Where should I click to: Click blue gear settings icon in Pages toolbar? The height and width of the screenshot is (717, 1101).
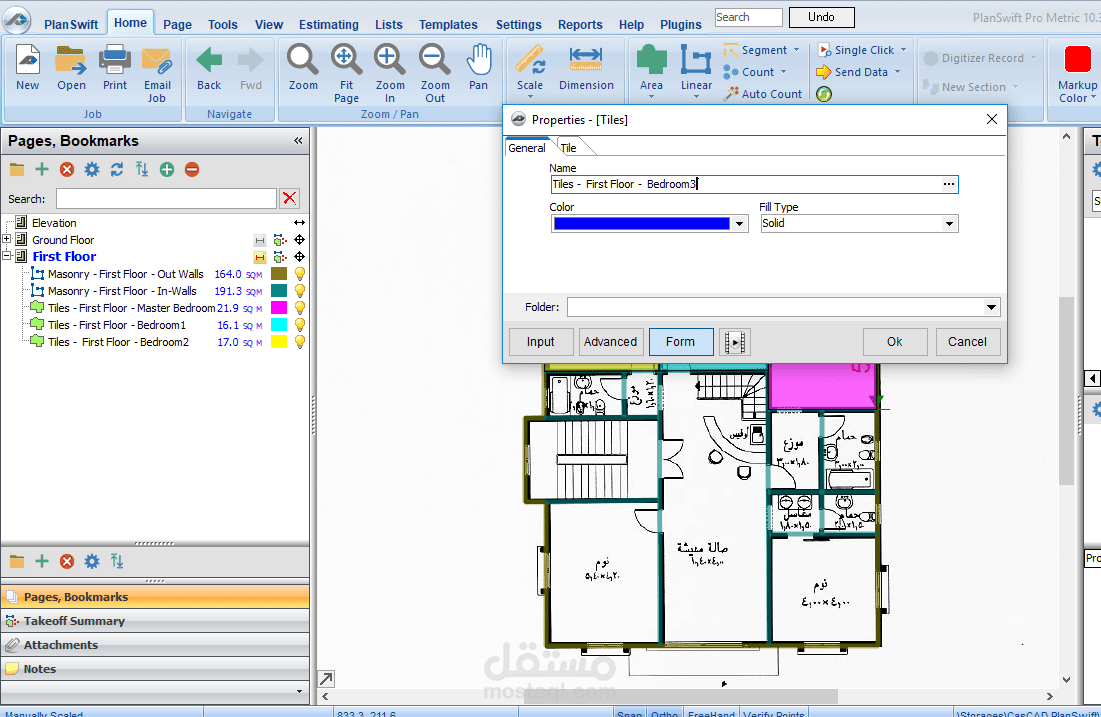pyautogui.click(x=92, y=169)
